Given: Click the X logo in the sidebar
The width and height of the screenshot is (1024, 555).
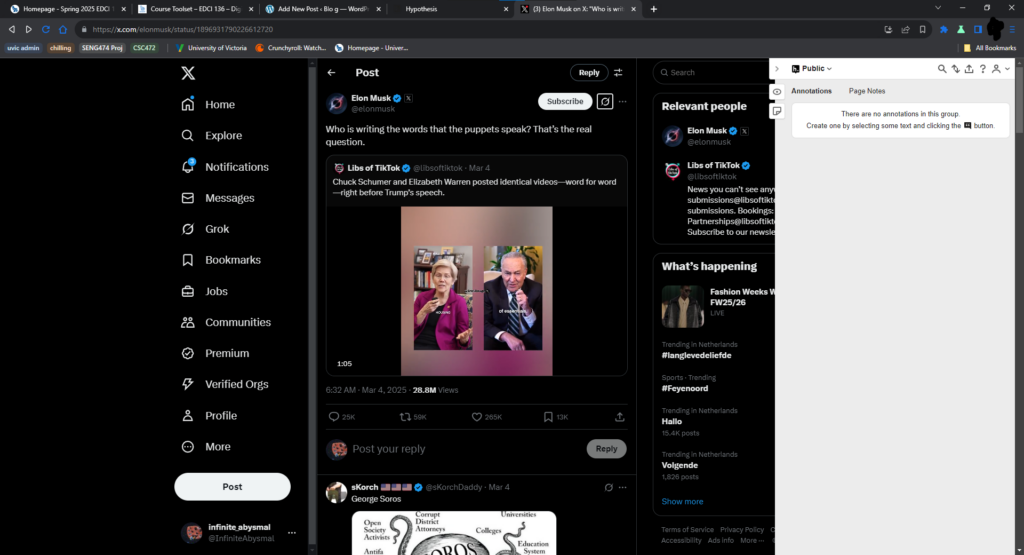Looking at the screenshot, I should [x=188, y=73].
